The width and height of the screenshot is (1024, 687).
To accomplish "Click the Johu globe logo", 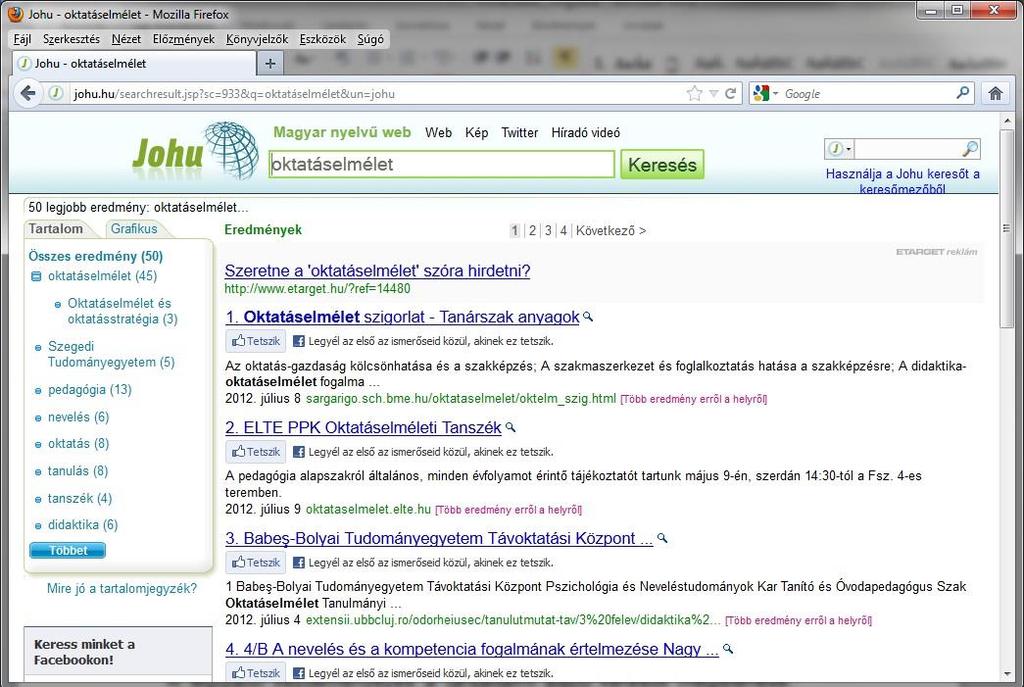I will (x=231, y=150).
